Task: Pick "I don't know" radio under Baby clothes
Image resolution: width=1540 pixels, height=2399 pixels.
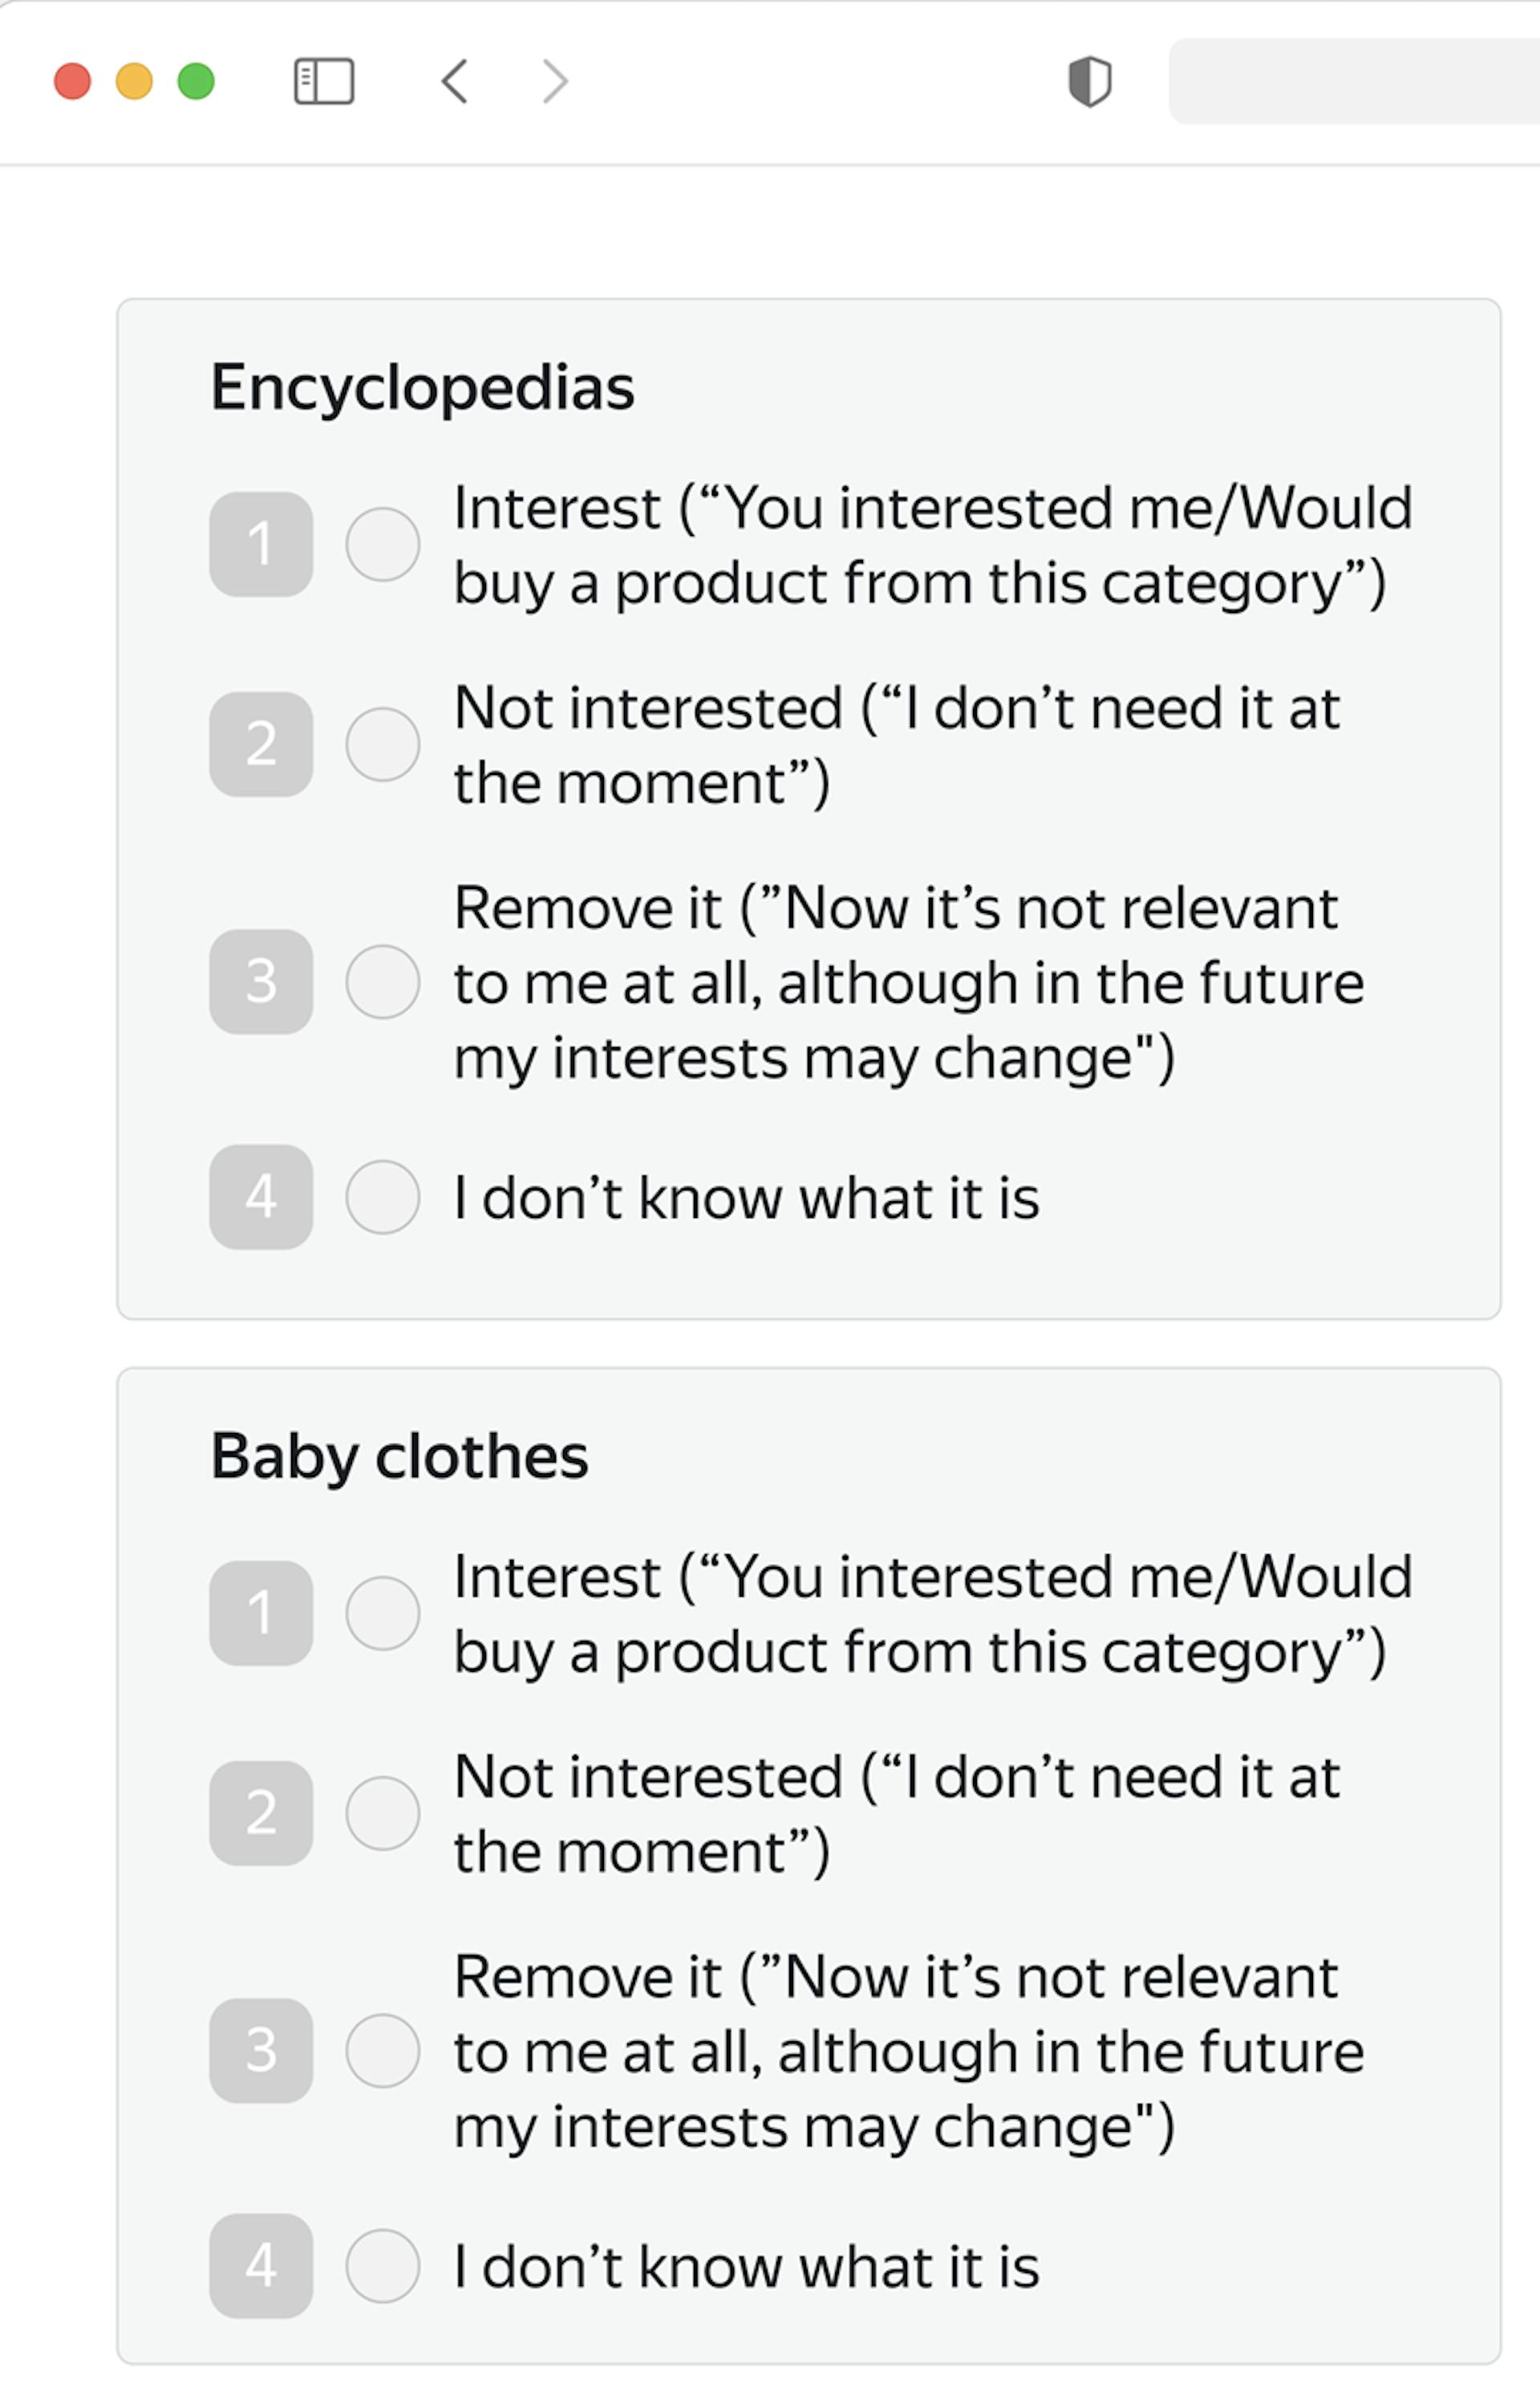Action: (x=382, y=2265)
